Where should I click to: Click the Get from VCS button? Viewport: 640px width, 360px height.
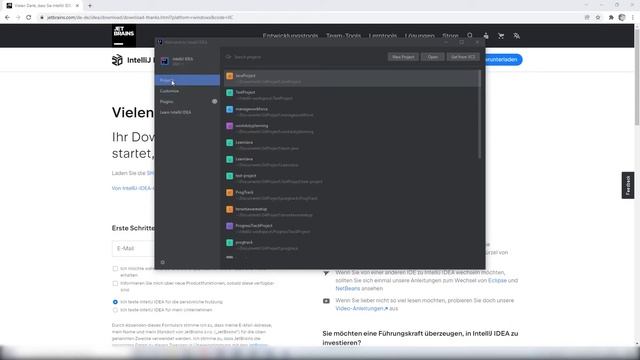click(x=462, y=57)
